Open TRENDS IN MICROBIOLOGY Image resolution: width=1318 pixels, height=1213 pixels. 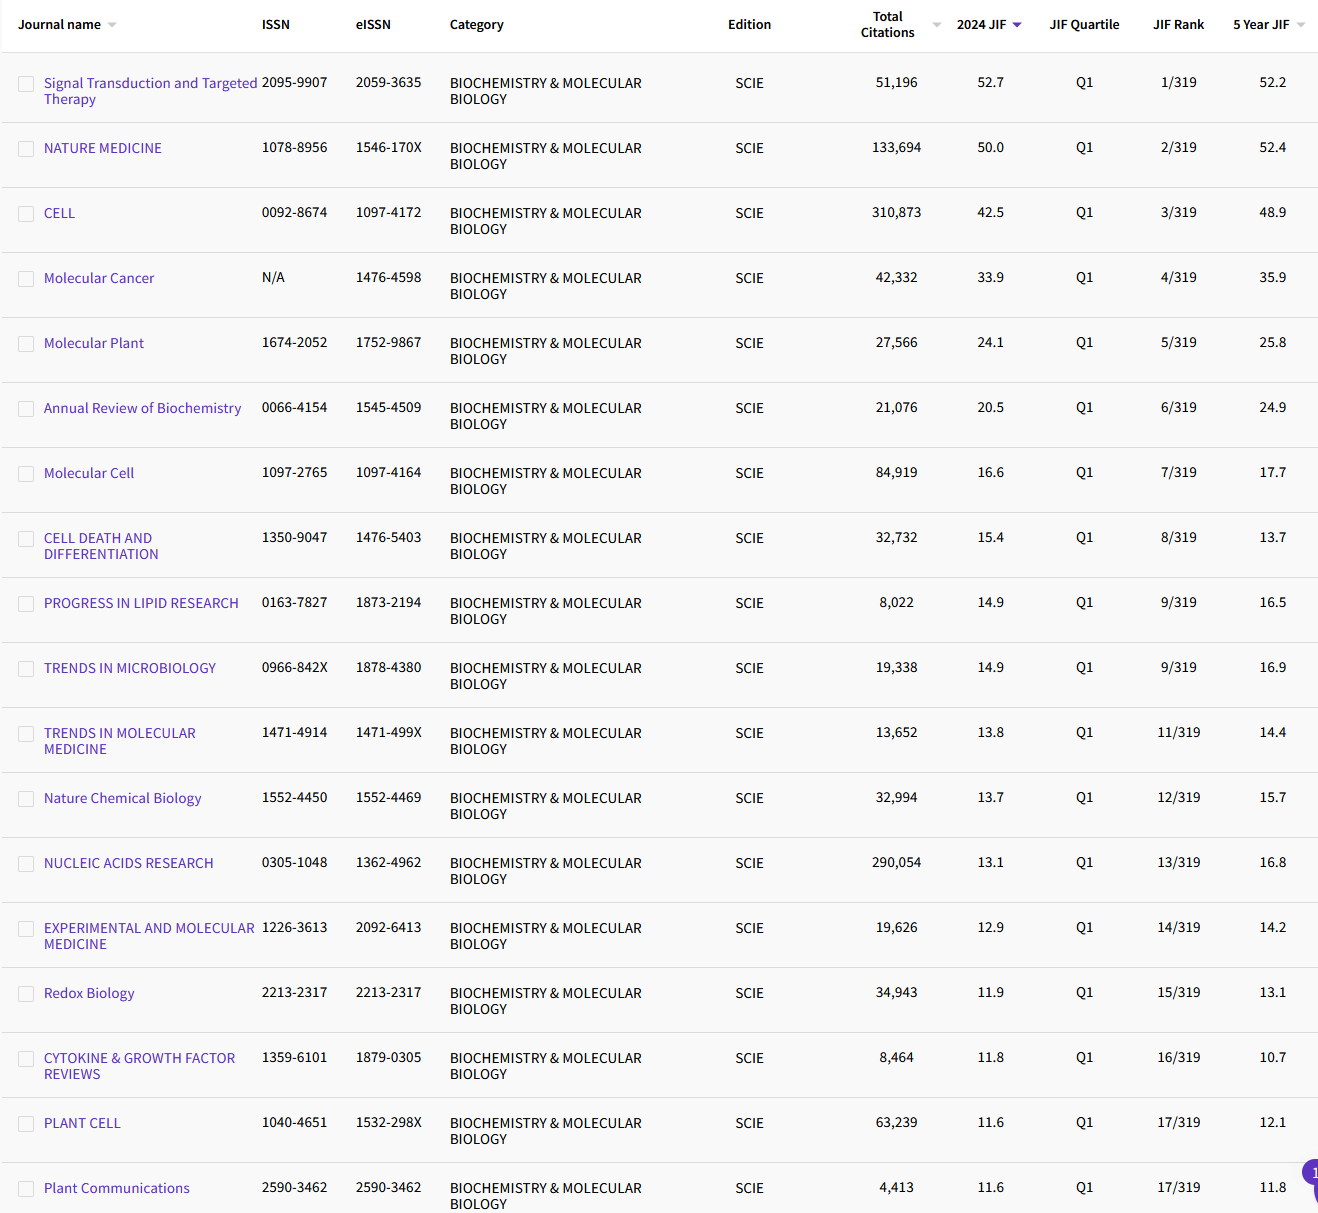pyautogui.click(x=130, y=668)
